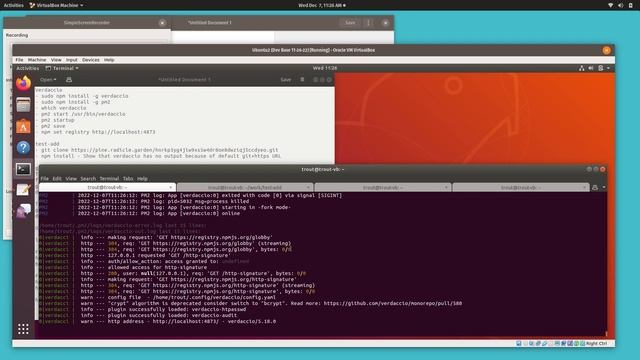The image size is (640, 360).
Task: Click the guest clock showing Wed 11:26
Action: click(325, 68)
